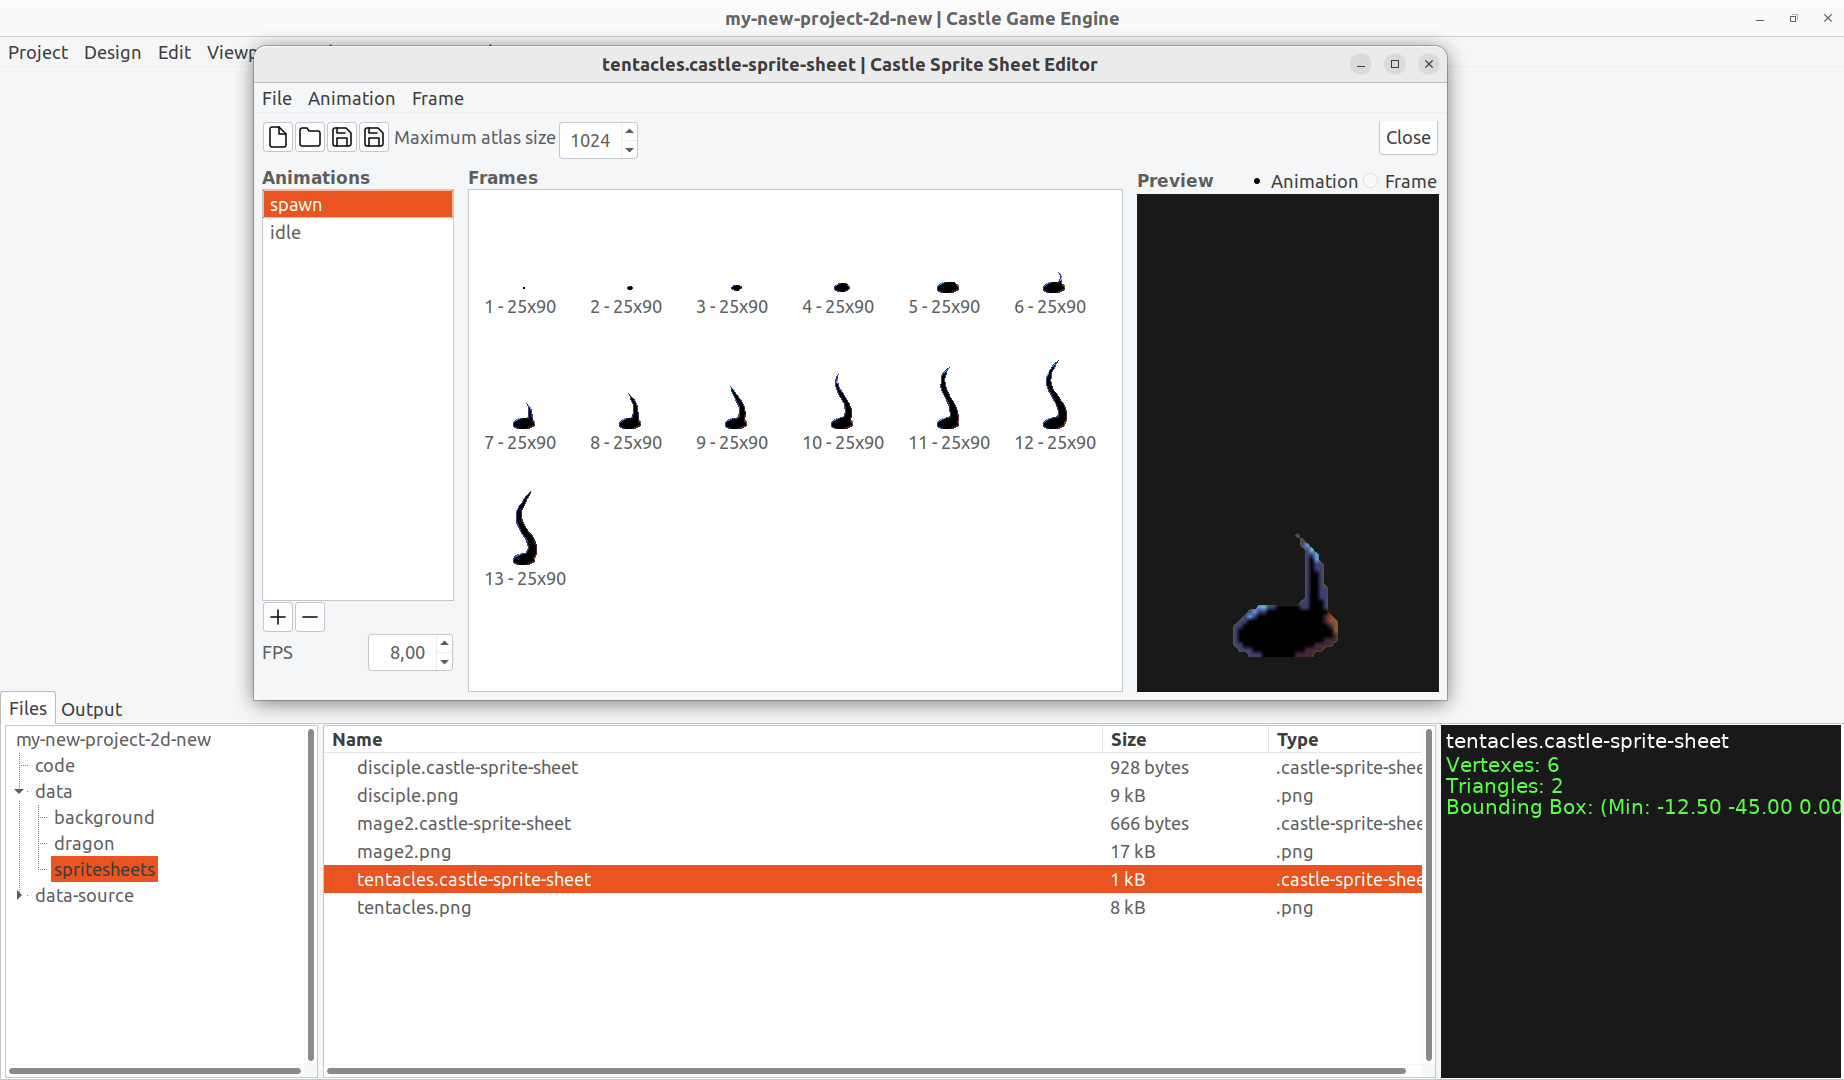Image resolution: width=1844 pixels, height=1080 pixels.
Task: Decrease the FPS value with the spinner arrow
Action: pos(444,660)
